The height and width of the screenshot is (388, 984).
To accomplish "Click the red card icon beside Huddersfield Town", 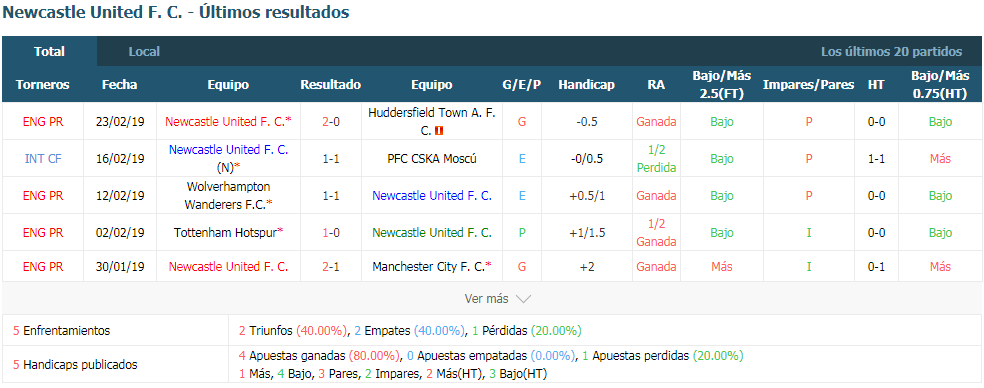I will (440, 131).
